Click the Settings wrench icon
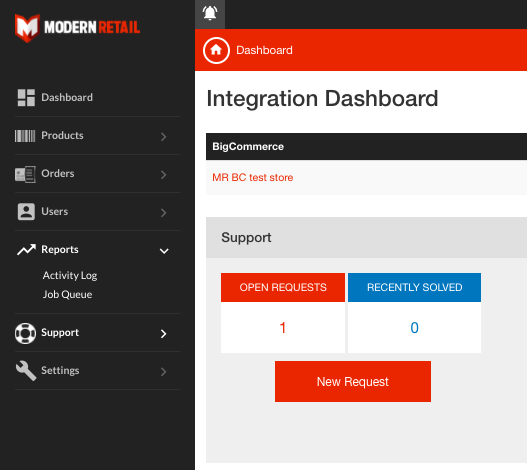Viewport: 527px width, 470px height. pyautogui.click(x=26, y=370)
